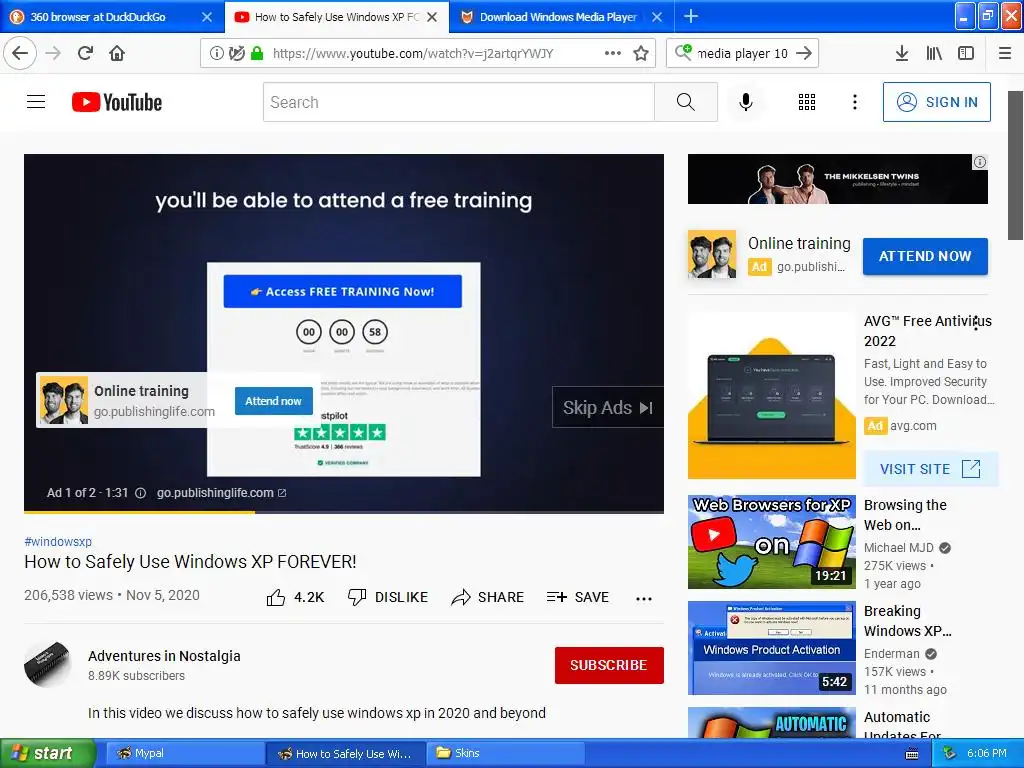This screenshot has width=1024, height=768.
Task: Open Adventures in Nostalgia channel name link
Action: [x=164, y=656]
